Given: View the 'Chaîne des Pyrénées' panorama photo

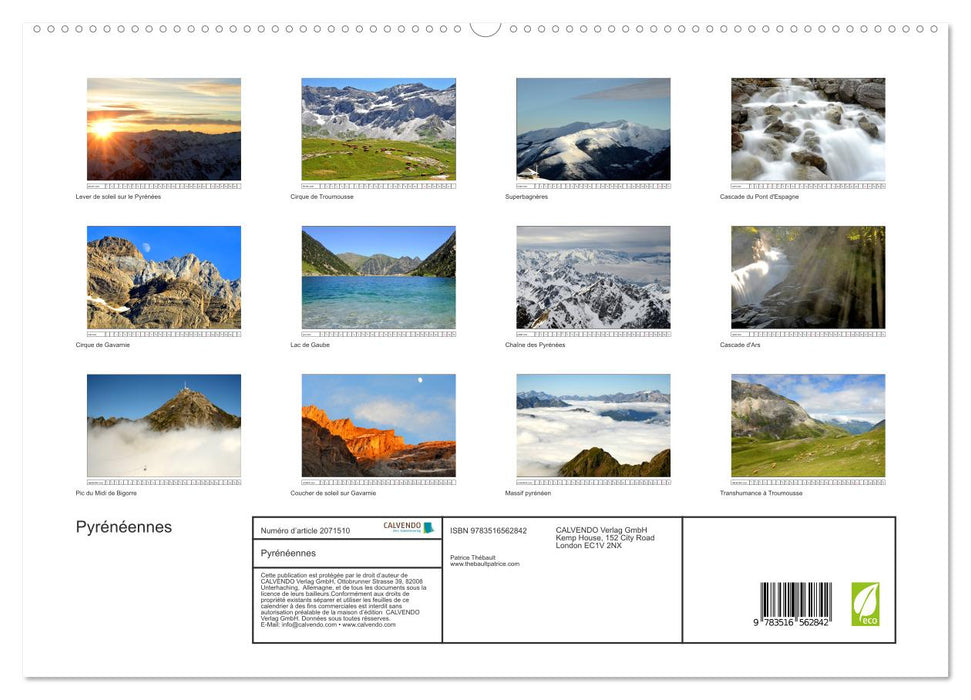Looking at the screenshot, I should point(592,278).
